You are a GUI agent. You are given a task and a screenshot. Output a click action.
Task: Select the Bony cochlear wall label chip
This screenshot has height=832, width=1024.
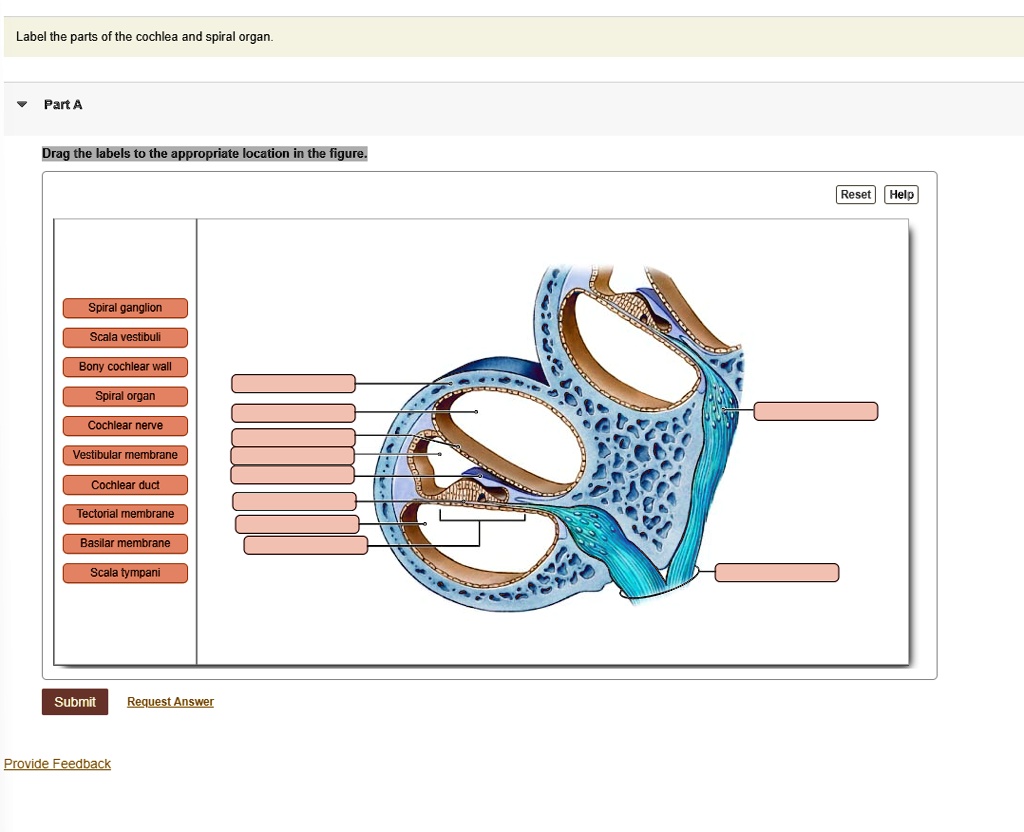(124, 366)
